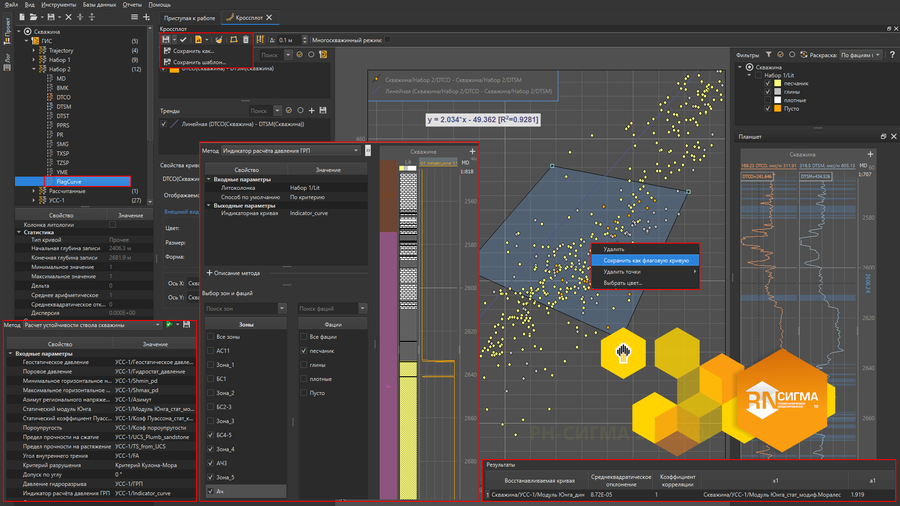Switch to the Приступая к работе tab
Screen dimensions: 900x506
click(x=189, y=18)
